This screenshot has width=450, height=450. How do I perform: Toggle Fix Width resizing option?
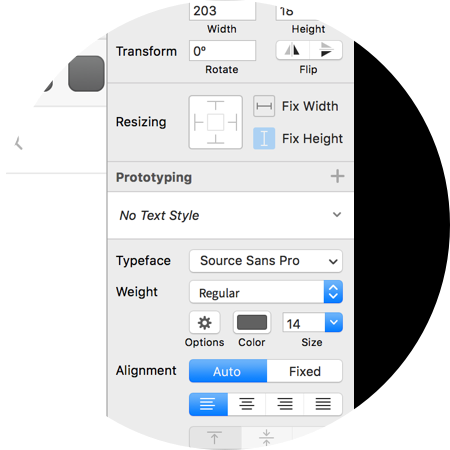264,106
